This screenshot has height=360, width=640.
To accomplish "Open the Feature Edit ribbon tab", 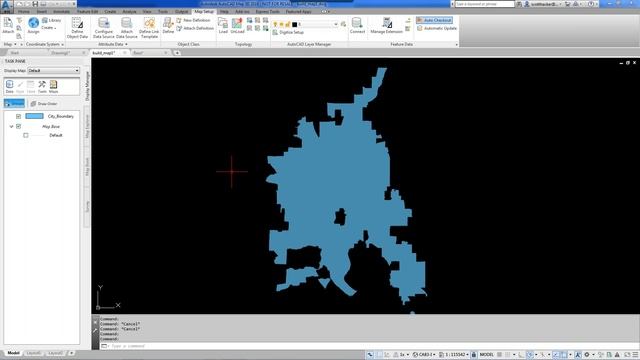I will tap(87, 12).
